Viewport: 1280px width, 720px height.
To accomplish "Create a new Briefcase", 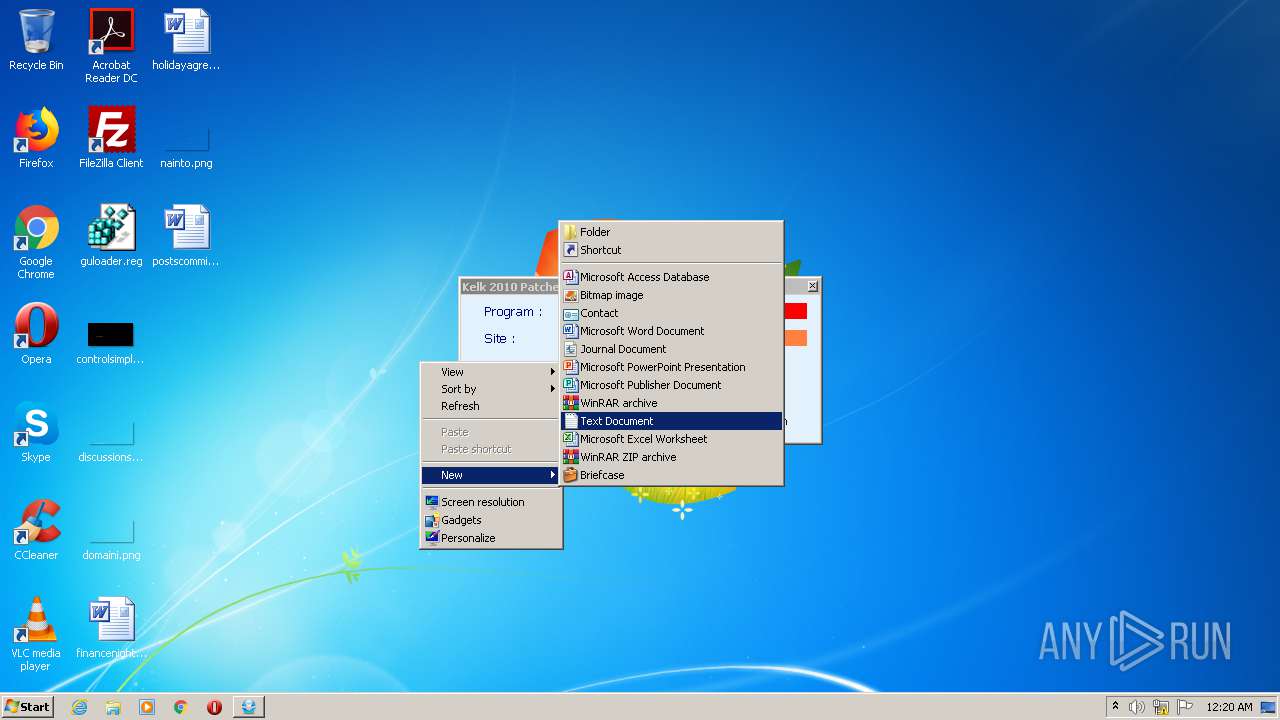I will pos(671,475).
